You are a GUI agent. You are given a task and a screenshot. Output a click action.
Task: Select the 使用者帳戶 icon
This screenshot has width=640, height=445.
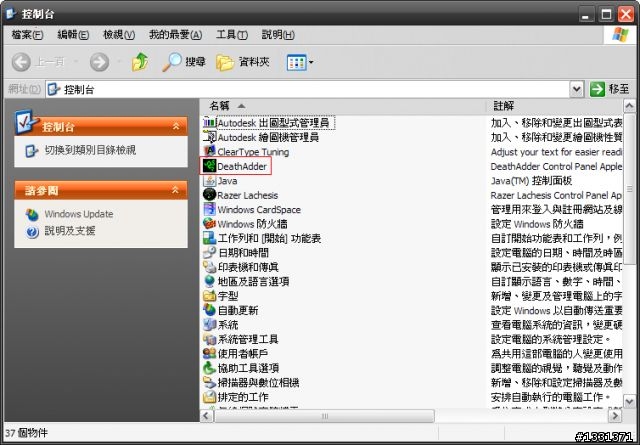(209, 354)
